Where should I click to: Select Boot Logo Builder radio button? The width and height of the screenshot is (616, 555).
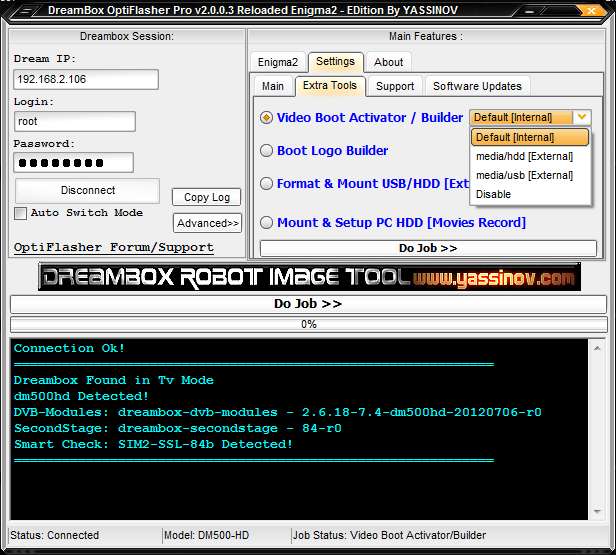(266, 150)
